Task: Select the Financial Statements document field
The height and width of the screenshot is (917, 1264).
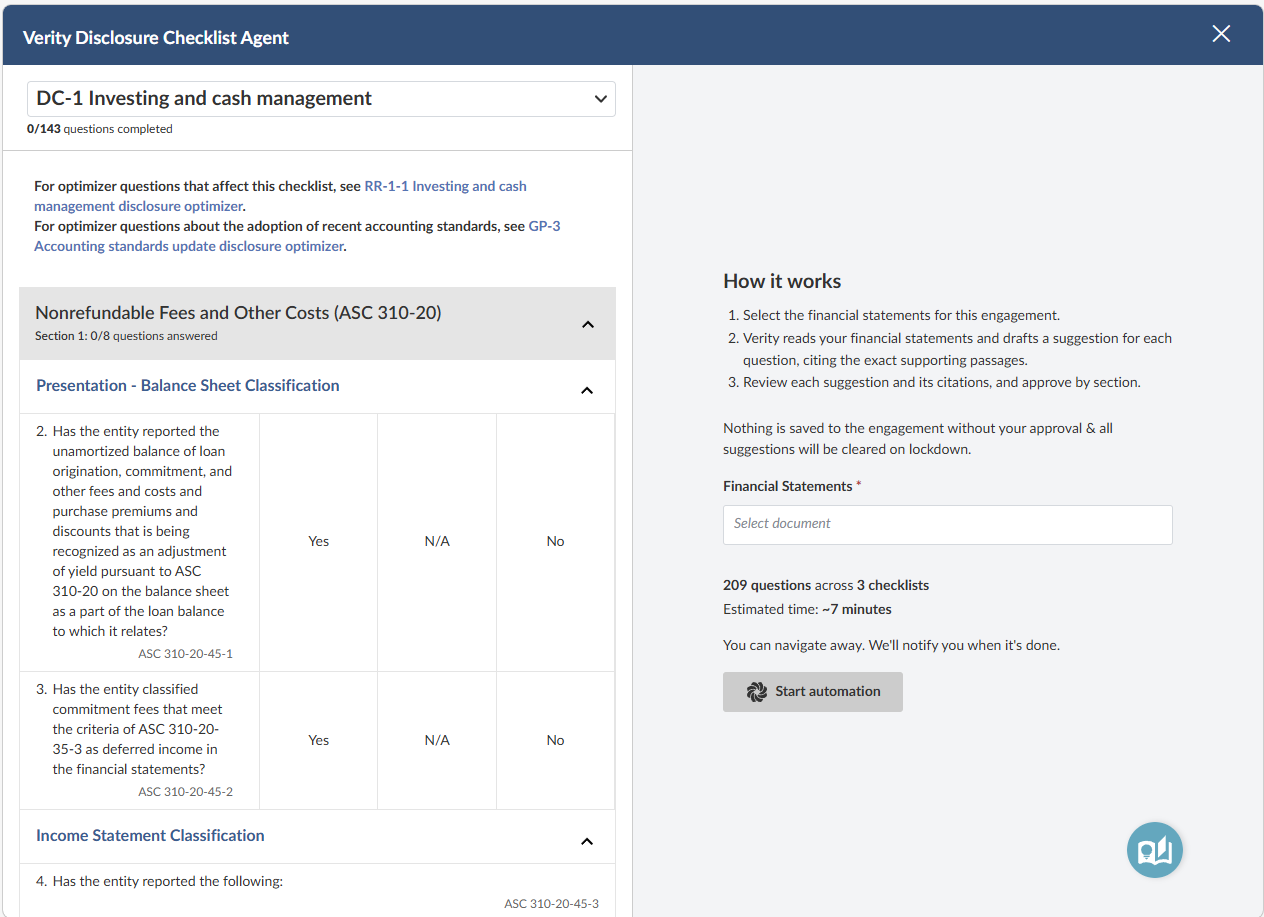Action: pos(947,524)
